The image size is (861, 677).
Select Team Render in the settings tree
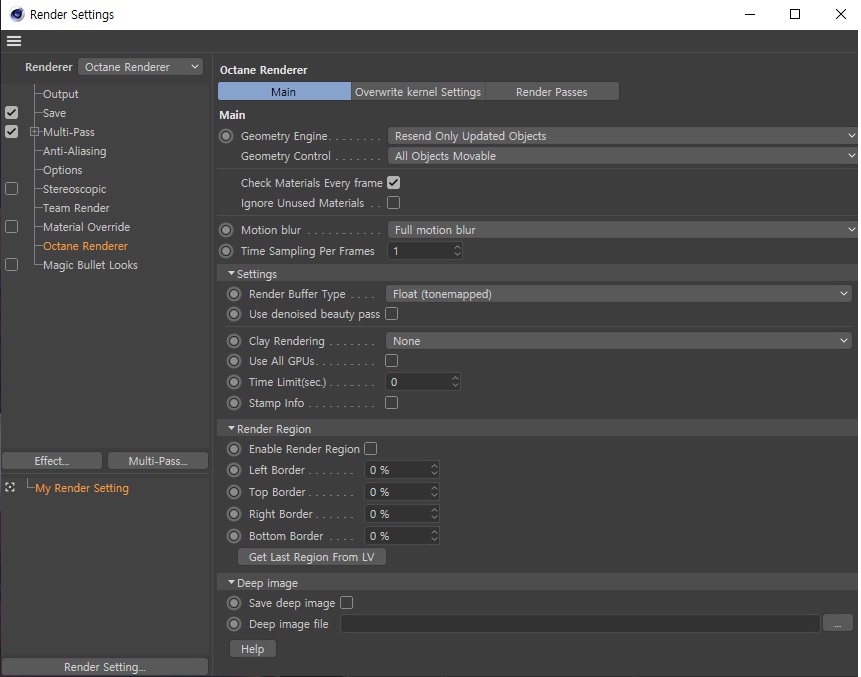(76, 208)
